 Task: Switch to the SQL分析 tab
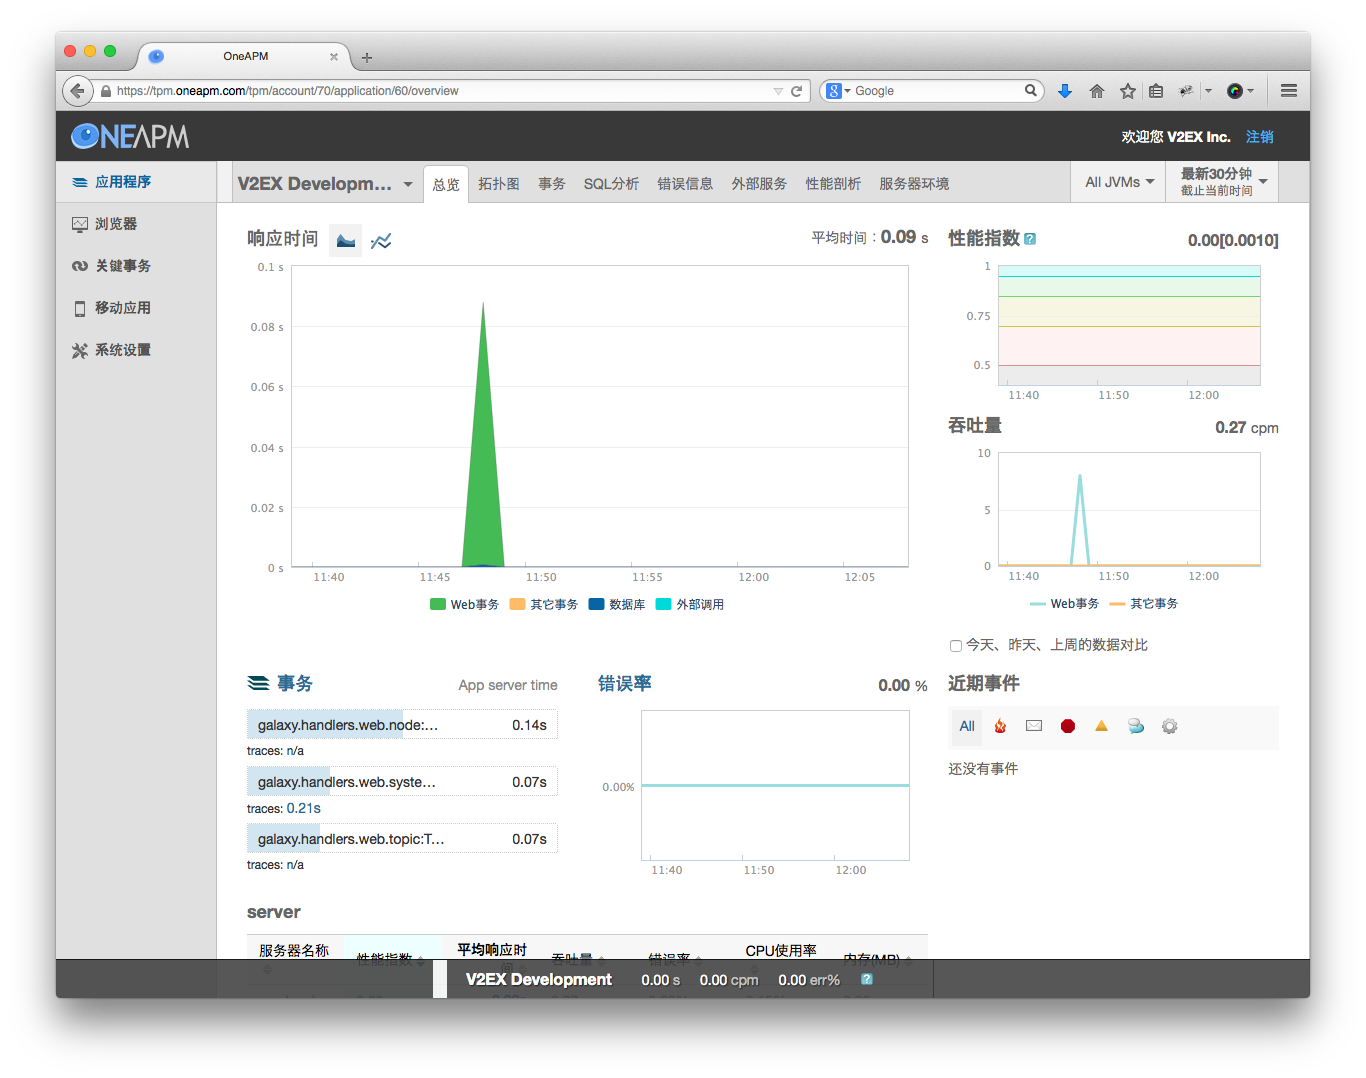coord(611,184)
